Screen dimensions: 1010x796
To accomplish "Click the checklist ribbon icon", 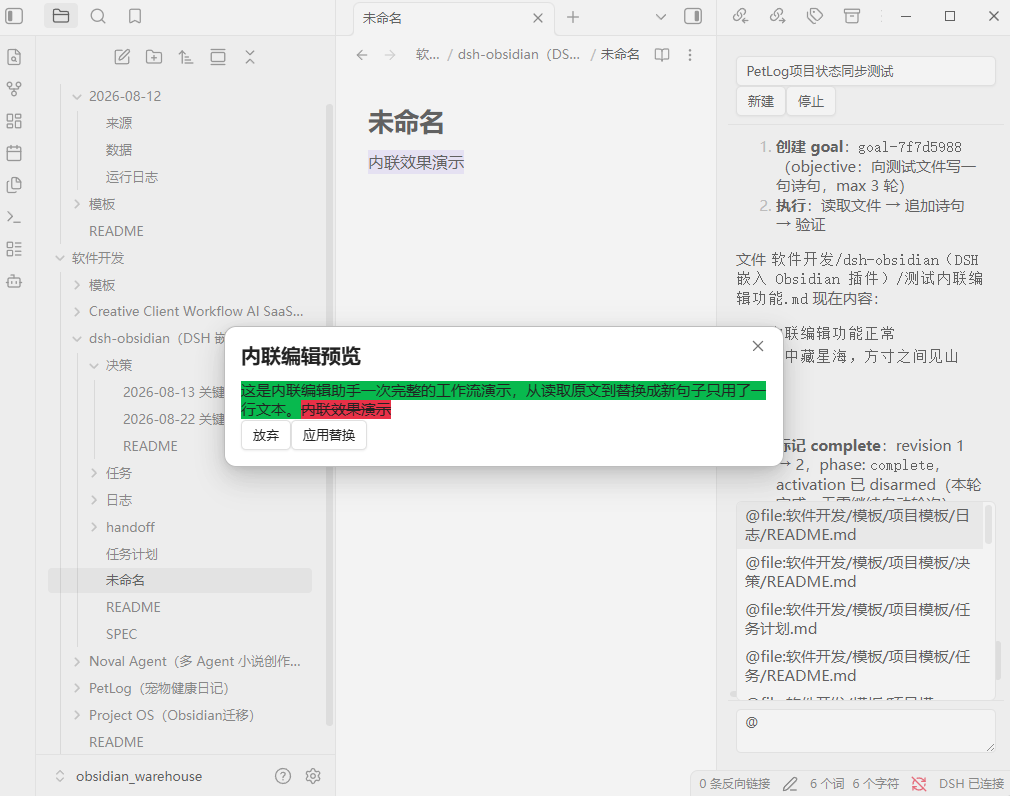I will pyautogui.click(x=14, y=249).
